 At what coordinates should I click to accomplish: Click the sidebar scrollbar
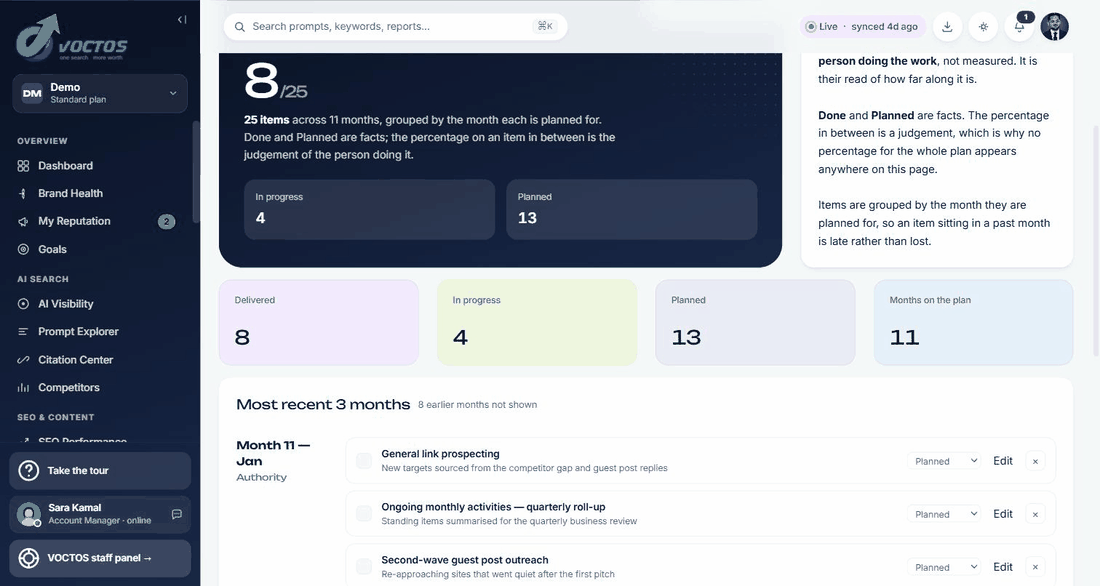coord(196,172)
